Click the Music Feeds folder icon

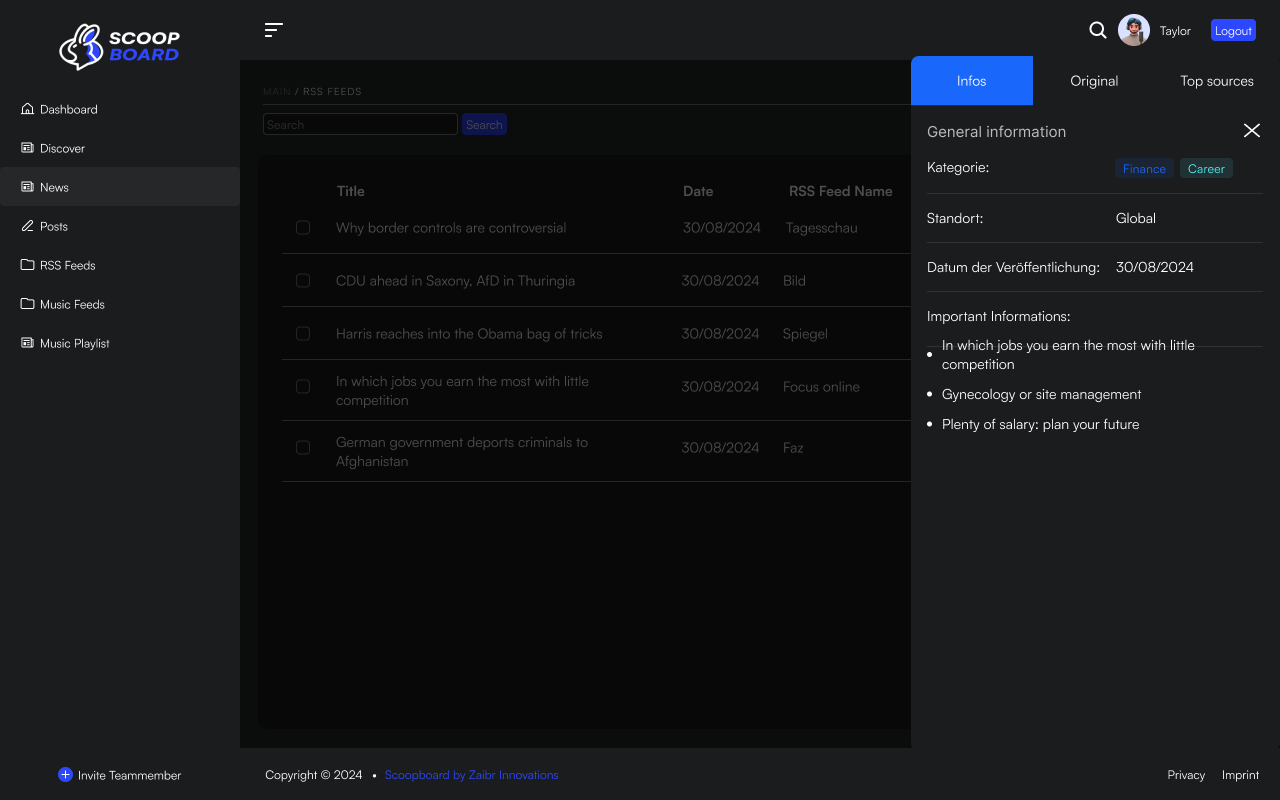click(x=27, y=304)
